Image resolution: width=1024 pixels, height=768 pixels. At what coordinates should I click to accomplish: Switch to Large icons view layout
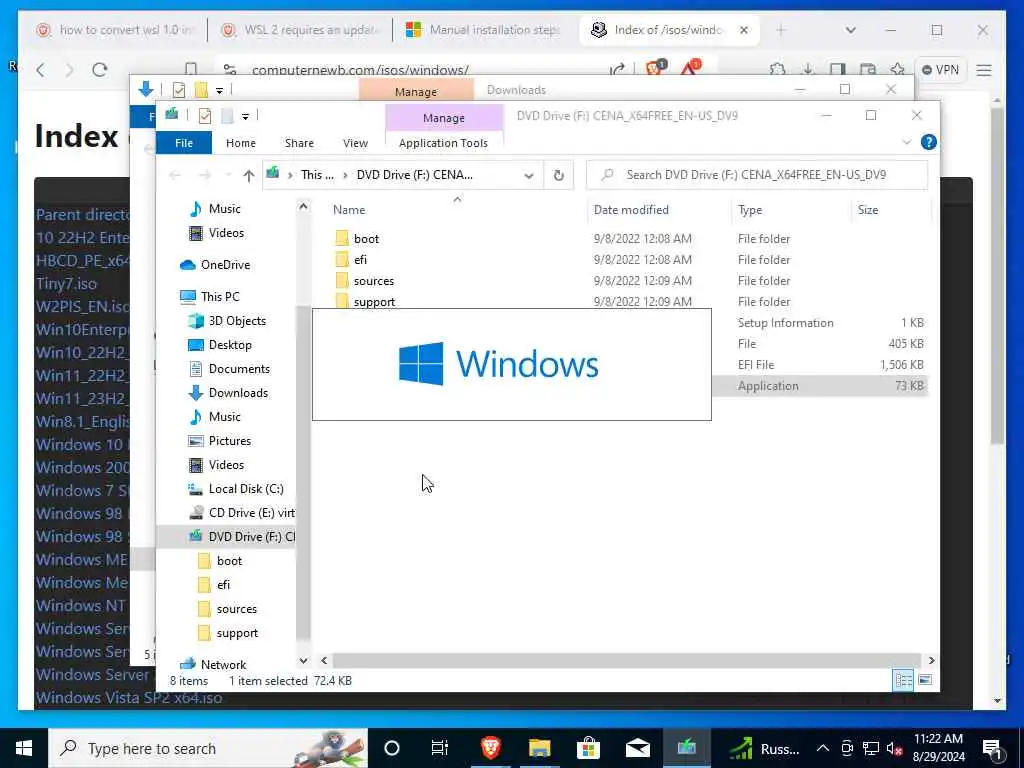click(925, 680)
